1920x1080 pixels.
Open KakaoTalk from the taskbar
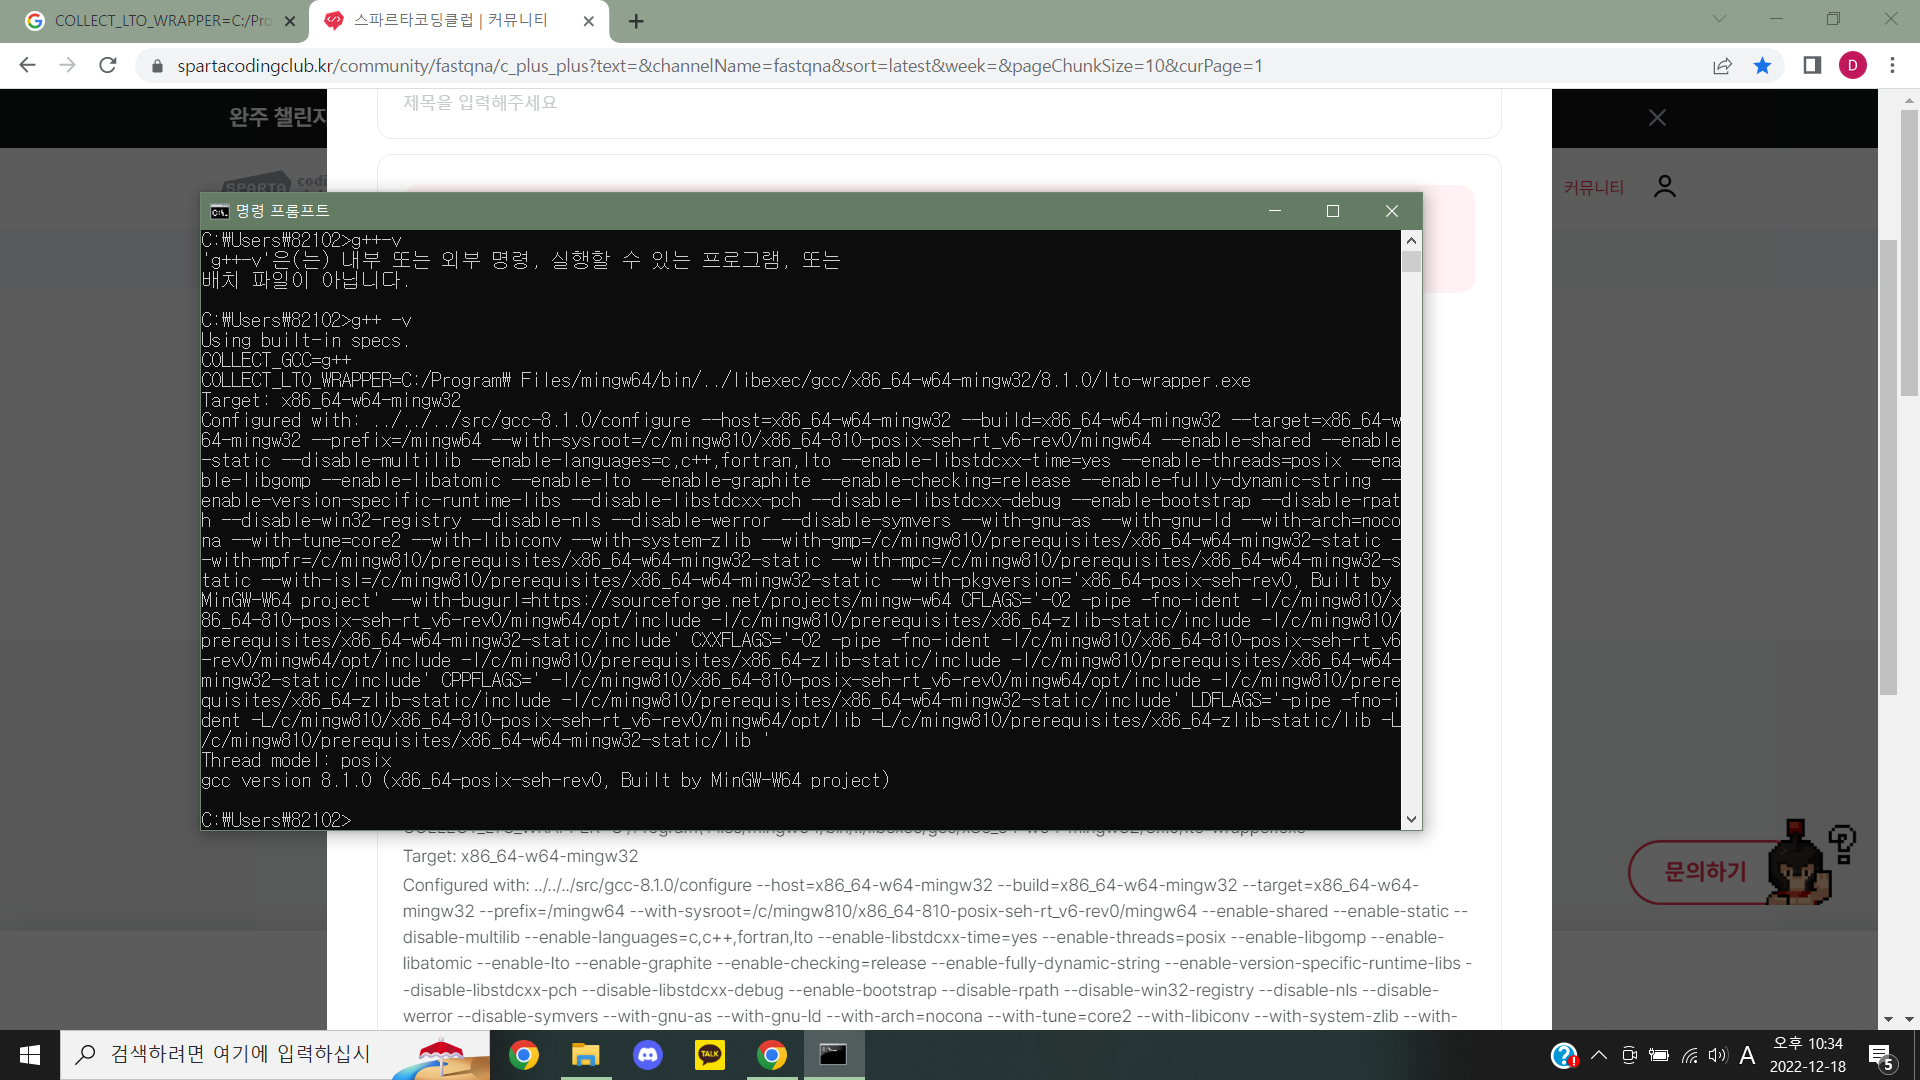click(x=710, y=1055)
